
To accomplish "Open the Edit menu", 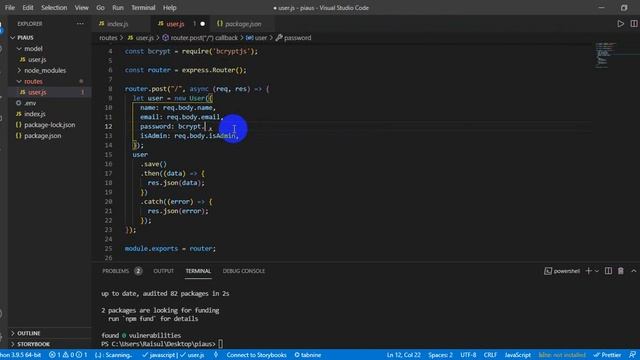I will coord(28,8).
